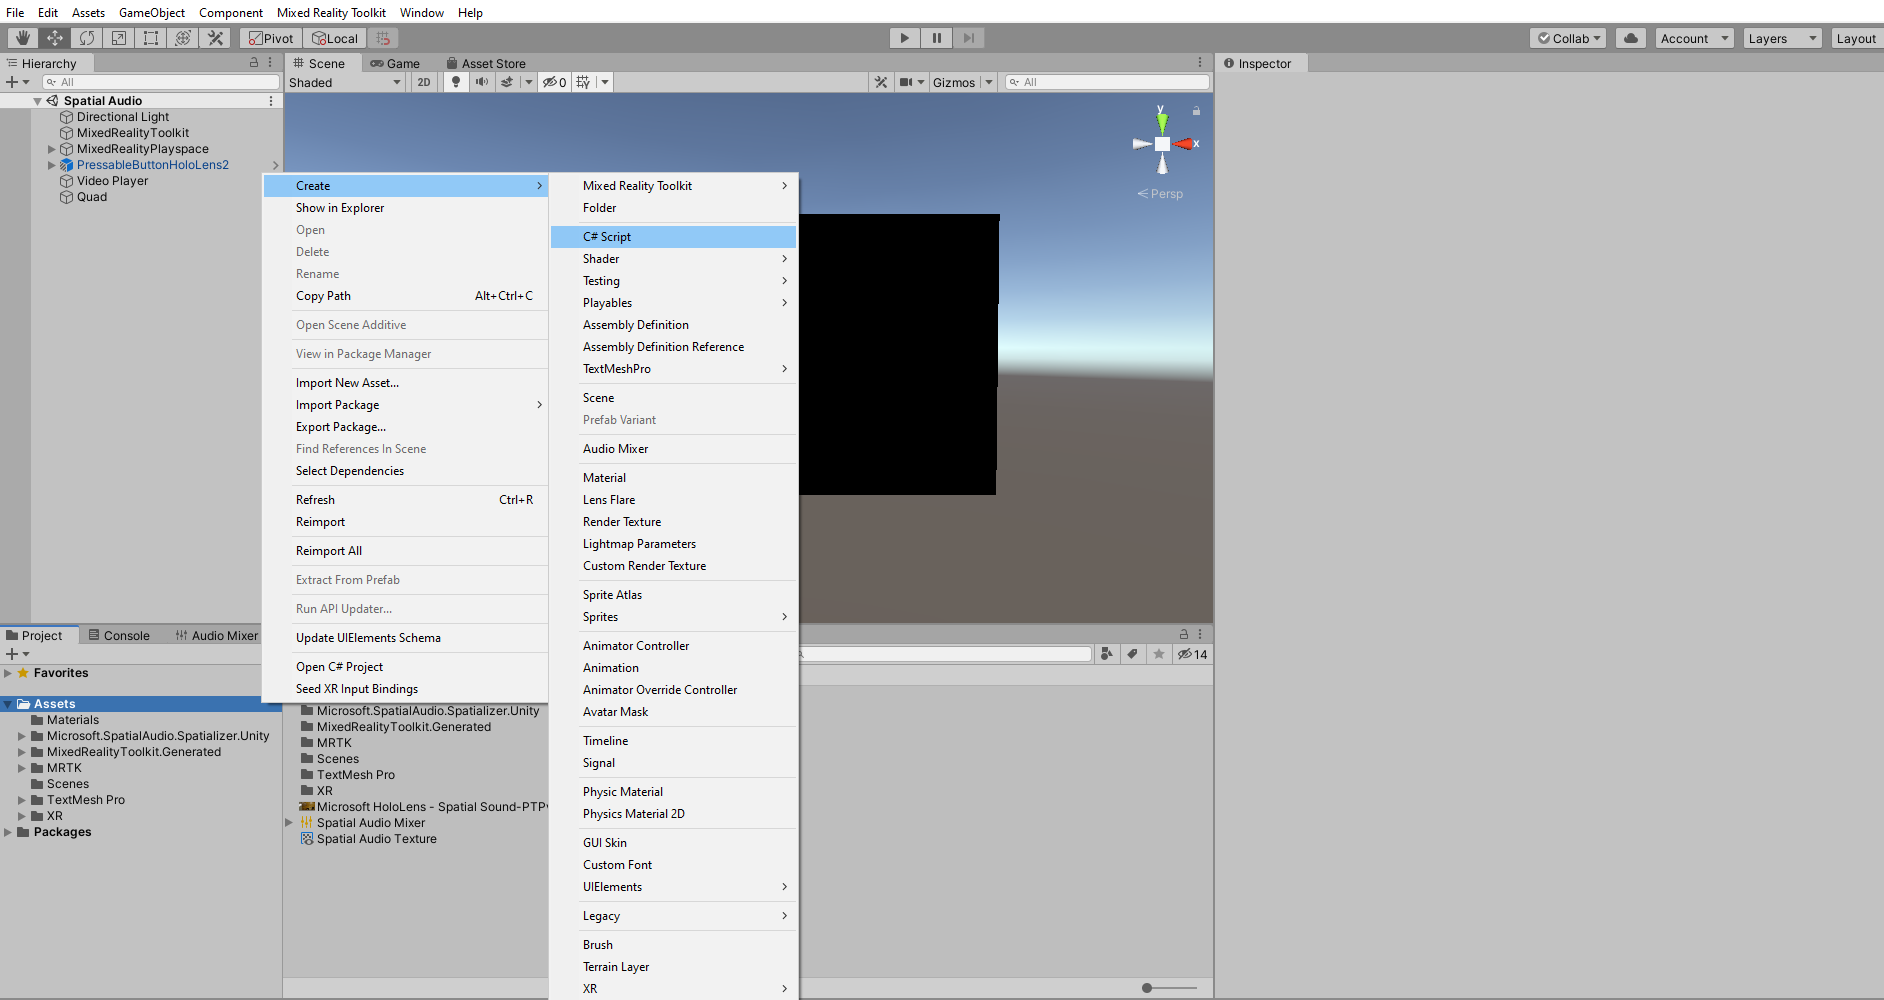
Task: Toggle 2D view mode
Action: pos(424,82)
